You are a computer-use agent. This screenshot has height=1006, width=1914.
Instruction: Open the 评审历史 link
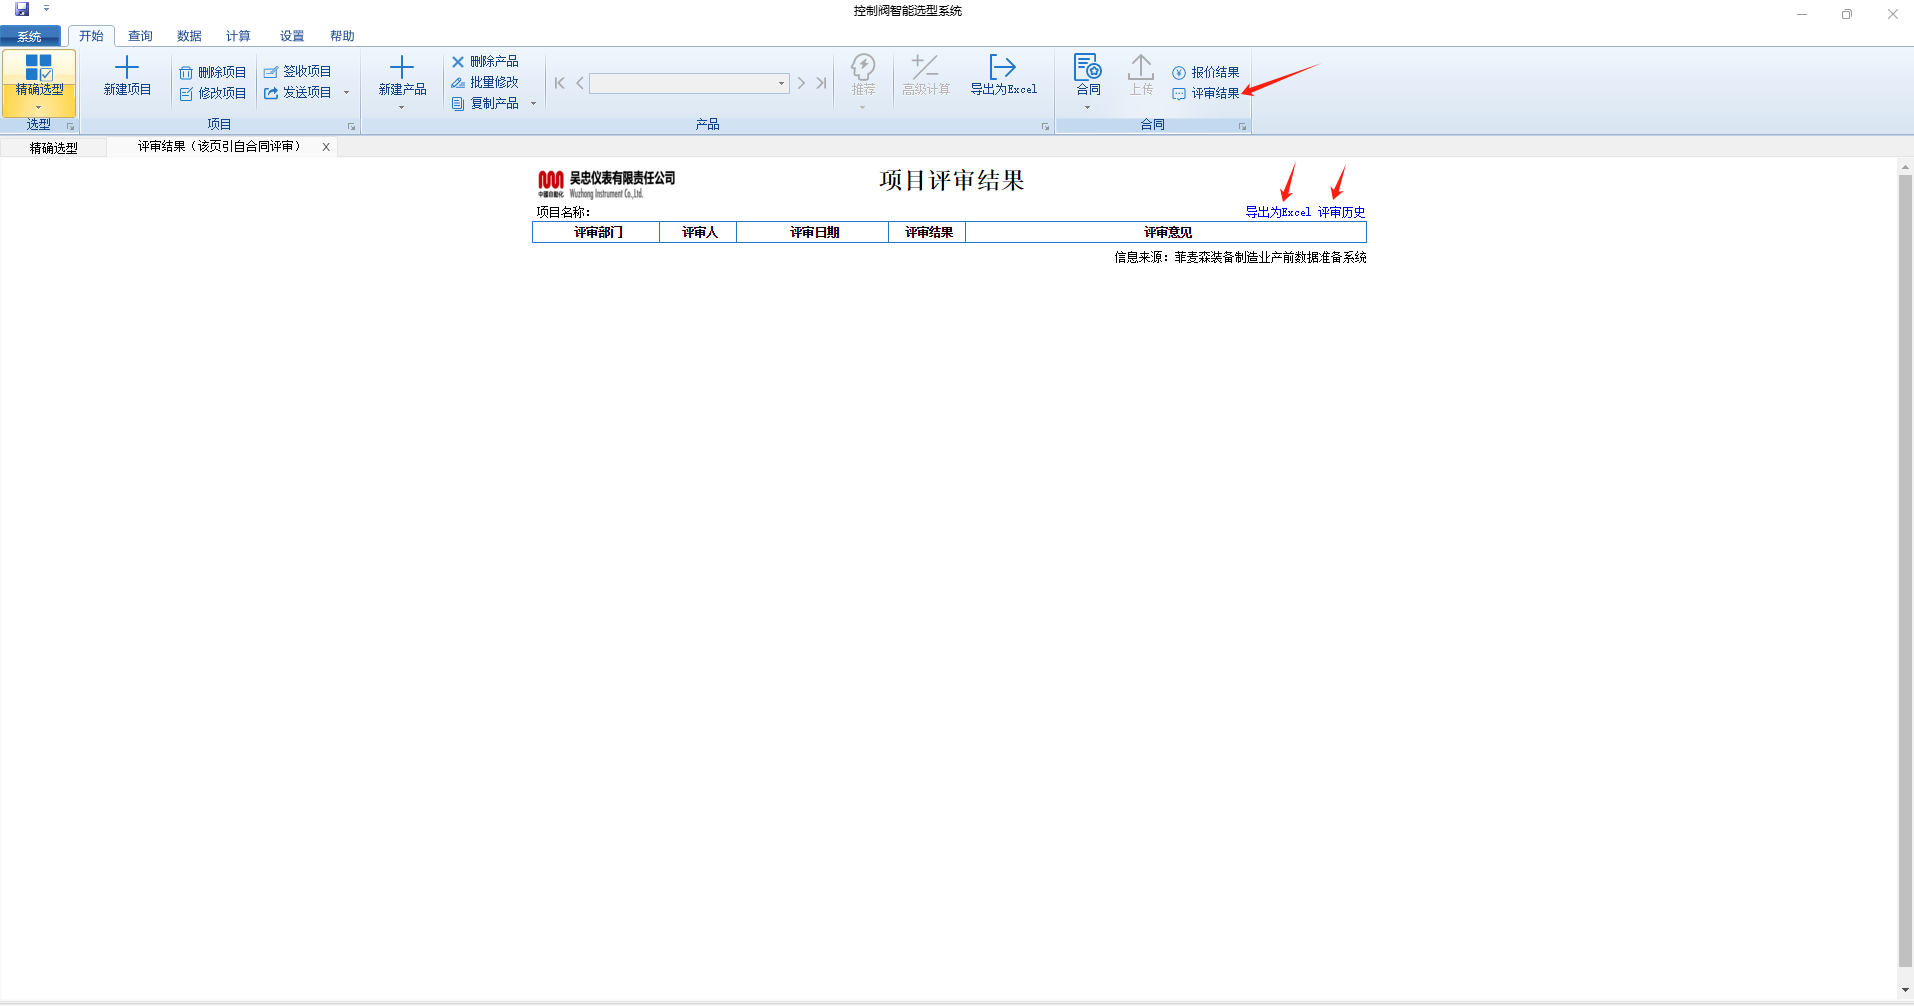pyautogui.click(x=1341, y=212)
